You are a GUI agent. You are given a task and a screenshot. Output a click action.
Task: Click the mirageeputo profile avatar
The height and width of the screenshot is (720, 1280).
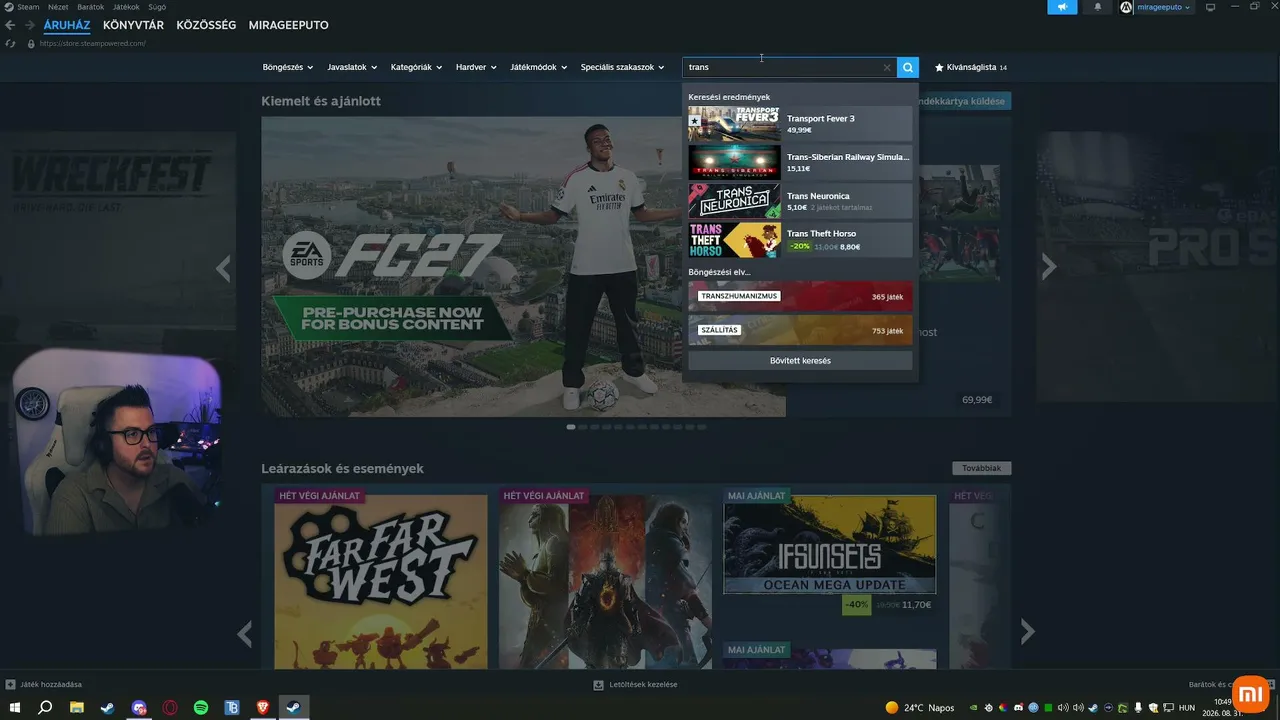click(1126, 7)
